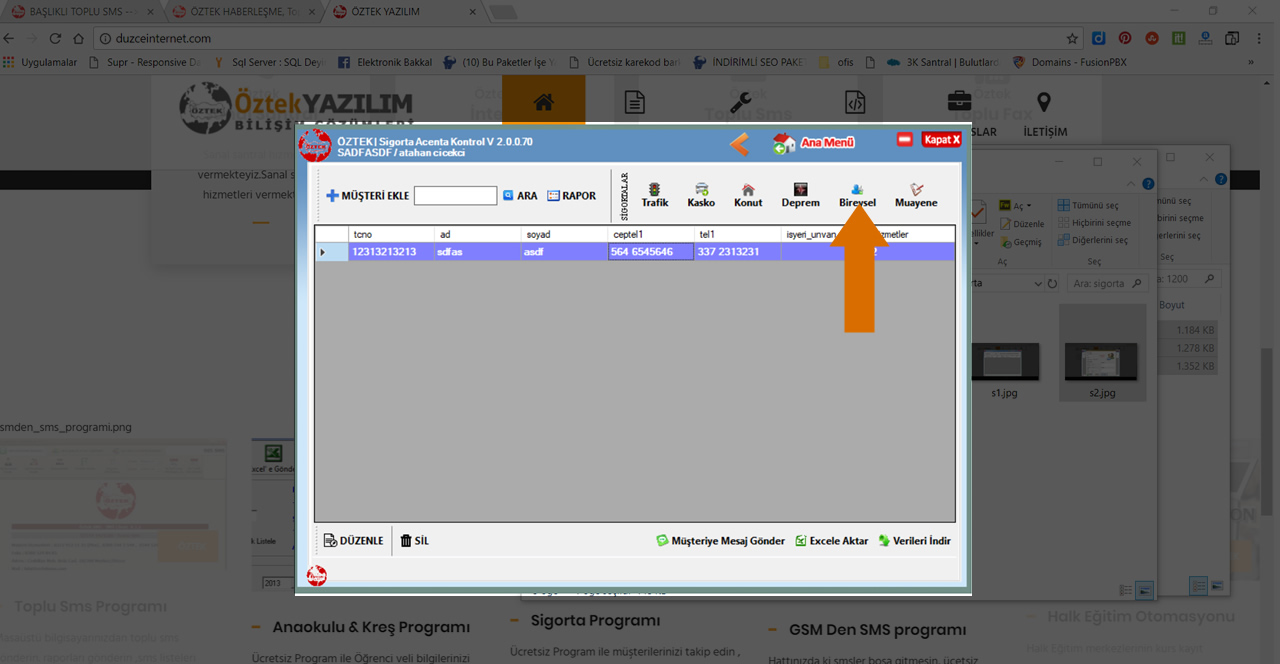The width and height of the screenshot is (1280, 664).
Task: Click Hiçbirini seçme in Explorer ribbon
Action: 1094,223
